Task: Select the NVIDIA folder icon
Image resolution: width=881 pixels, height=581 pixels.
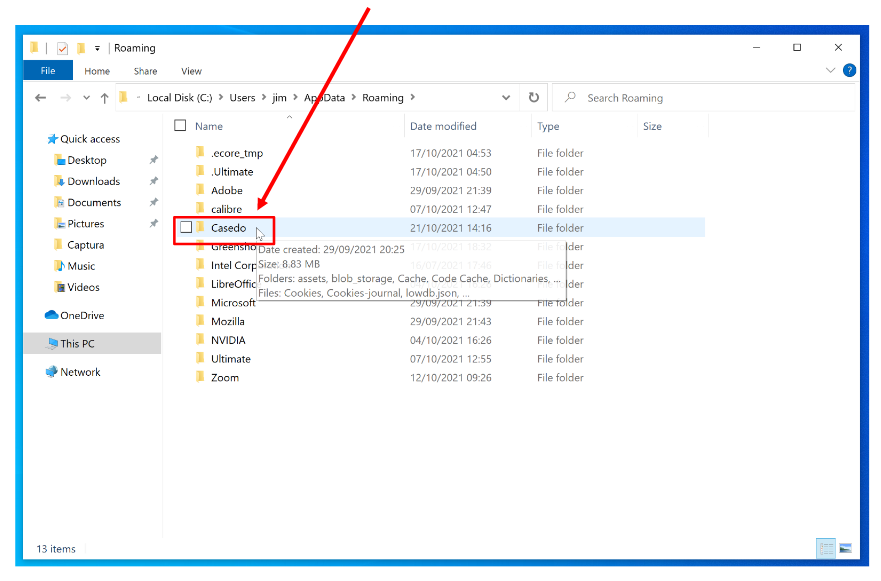Action: point(200,339)
